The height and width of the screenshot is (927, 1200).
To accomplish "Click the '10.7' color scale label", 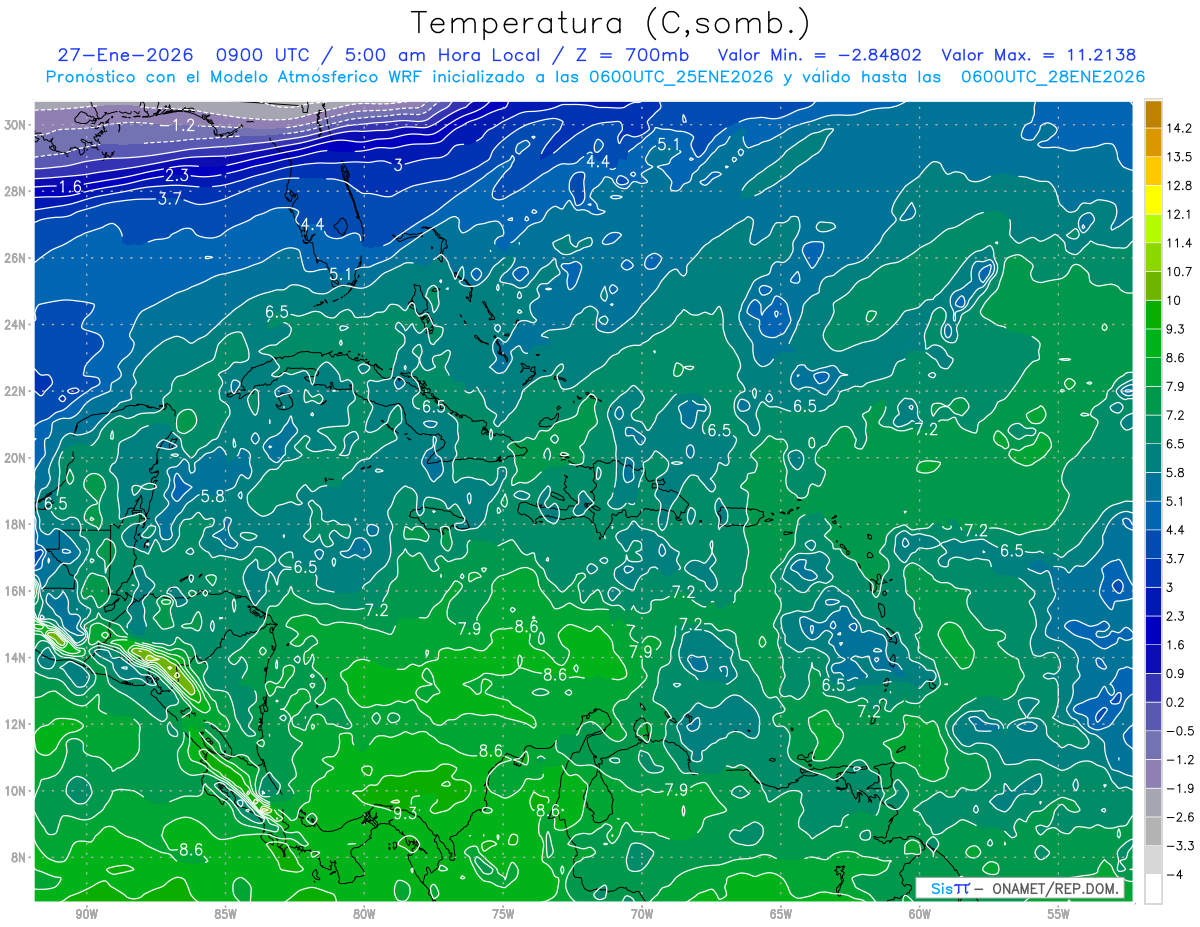I will (x=1179, y=272).
